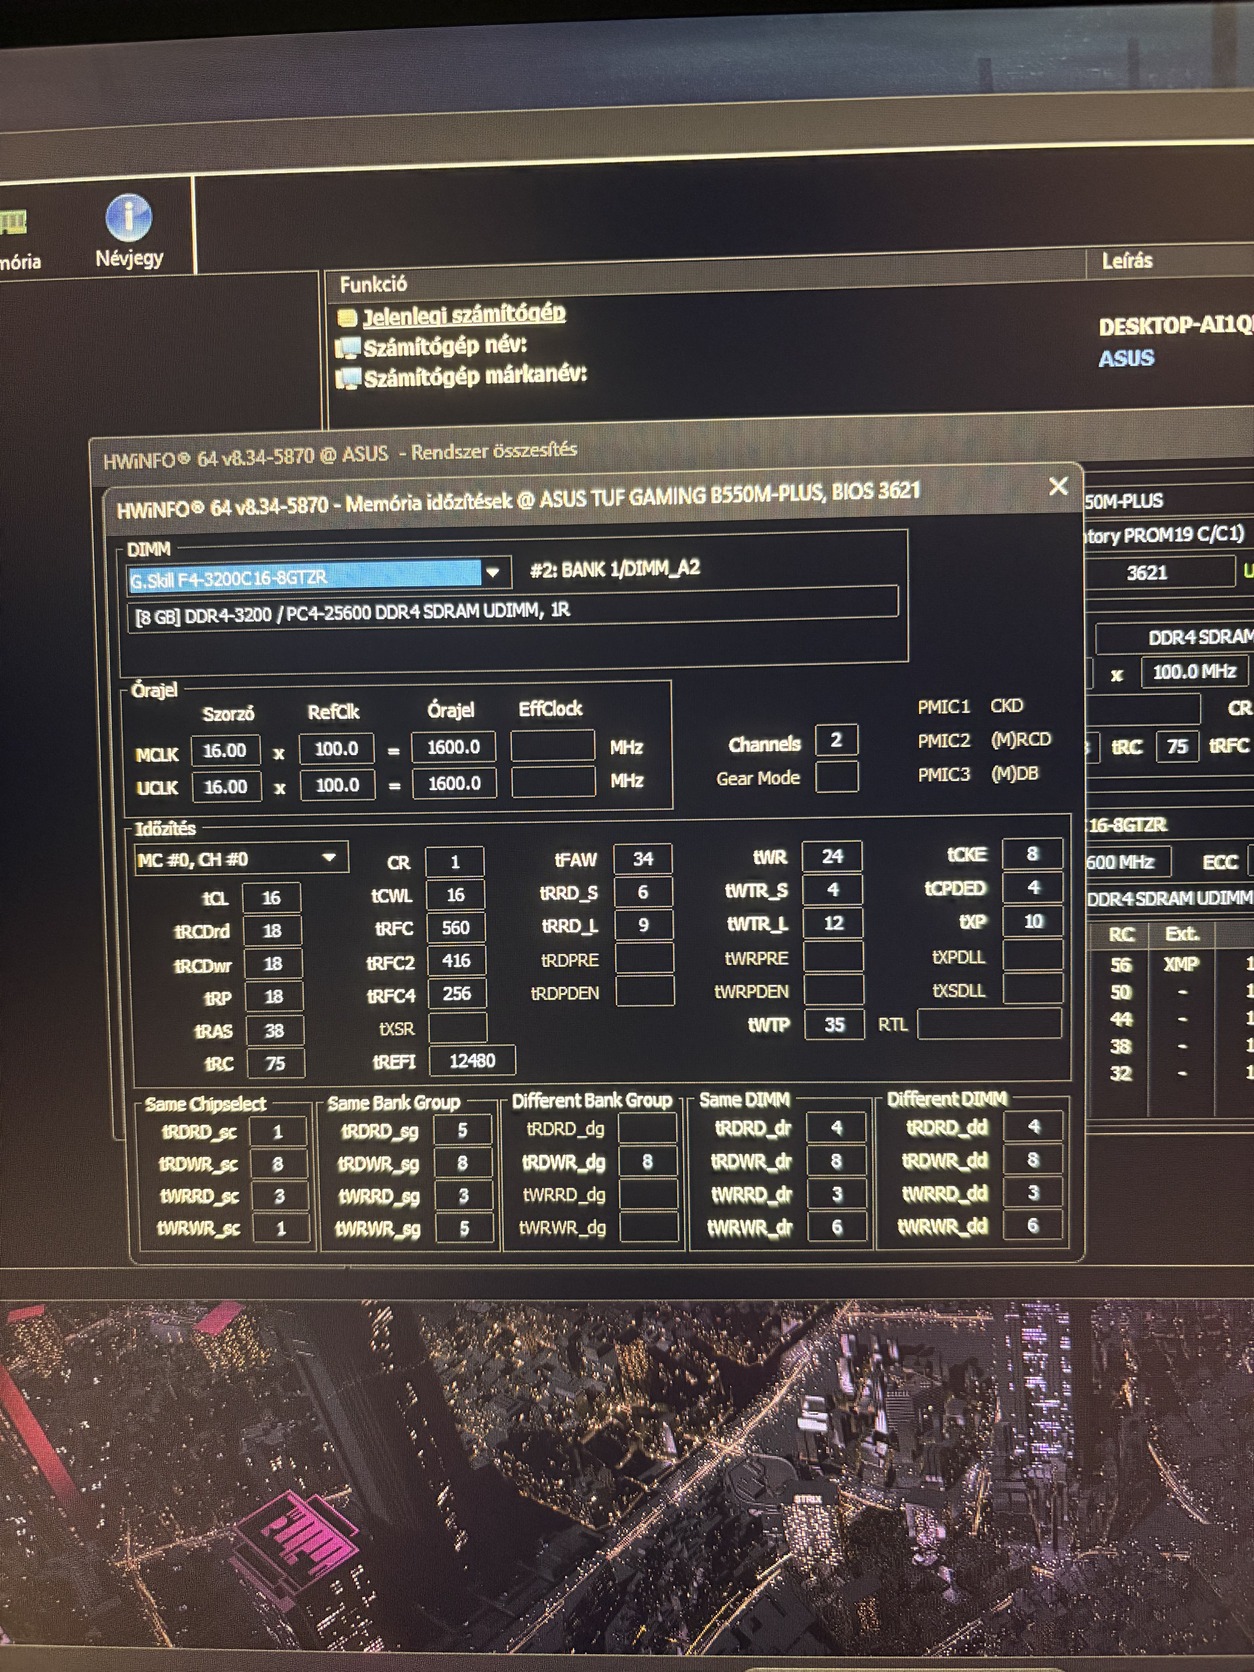Click the DDR4-3200 module description text

point(353,612)
